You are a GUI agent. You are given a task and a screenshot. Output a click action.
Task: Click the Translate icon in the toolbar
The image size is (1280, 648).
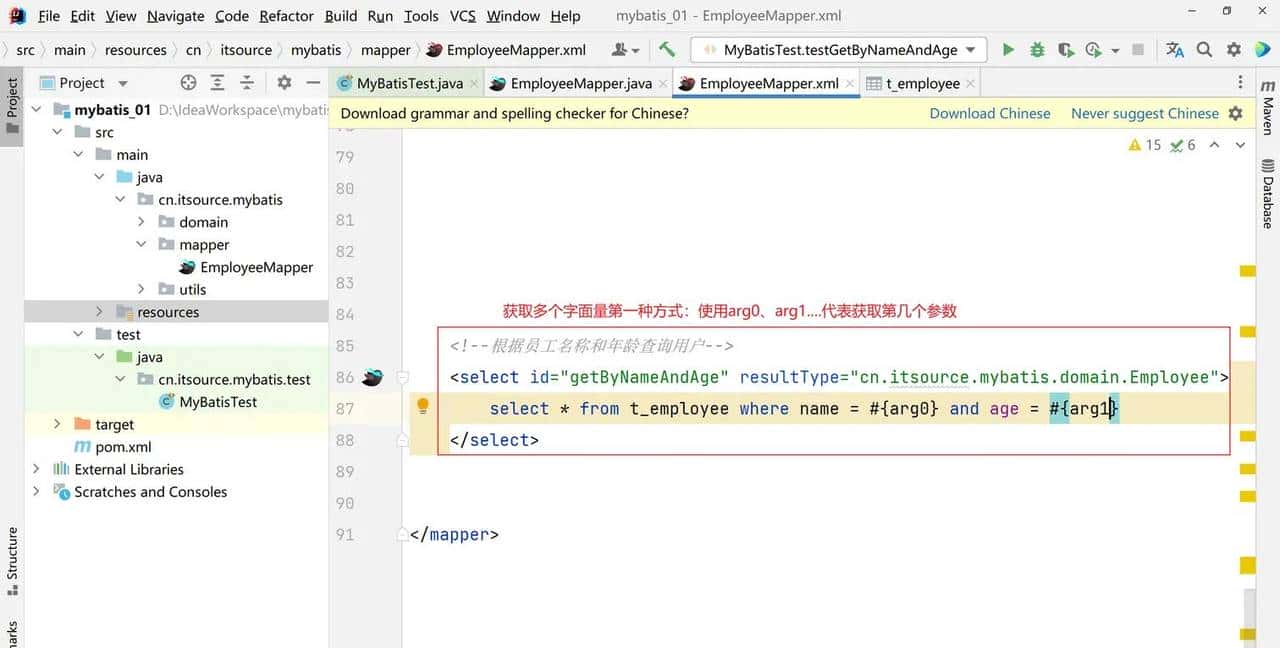coord(1173,48)
